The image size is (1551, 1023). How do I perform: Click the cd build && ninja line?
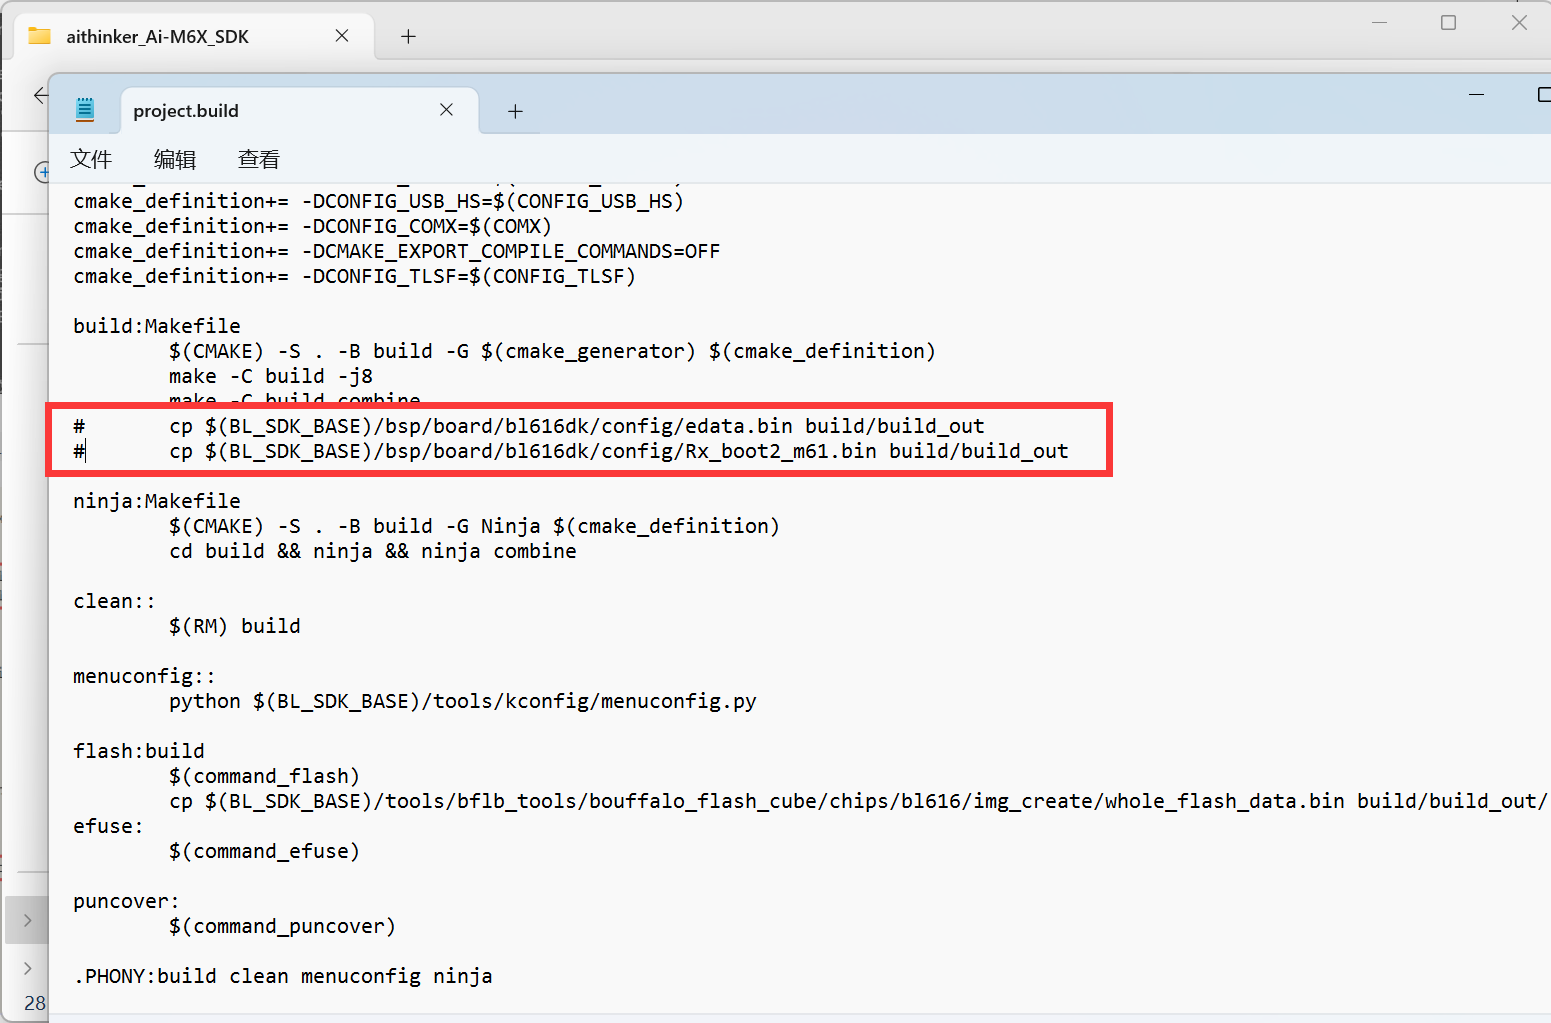point(373,551)
